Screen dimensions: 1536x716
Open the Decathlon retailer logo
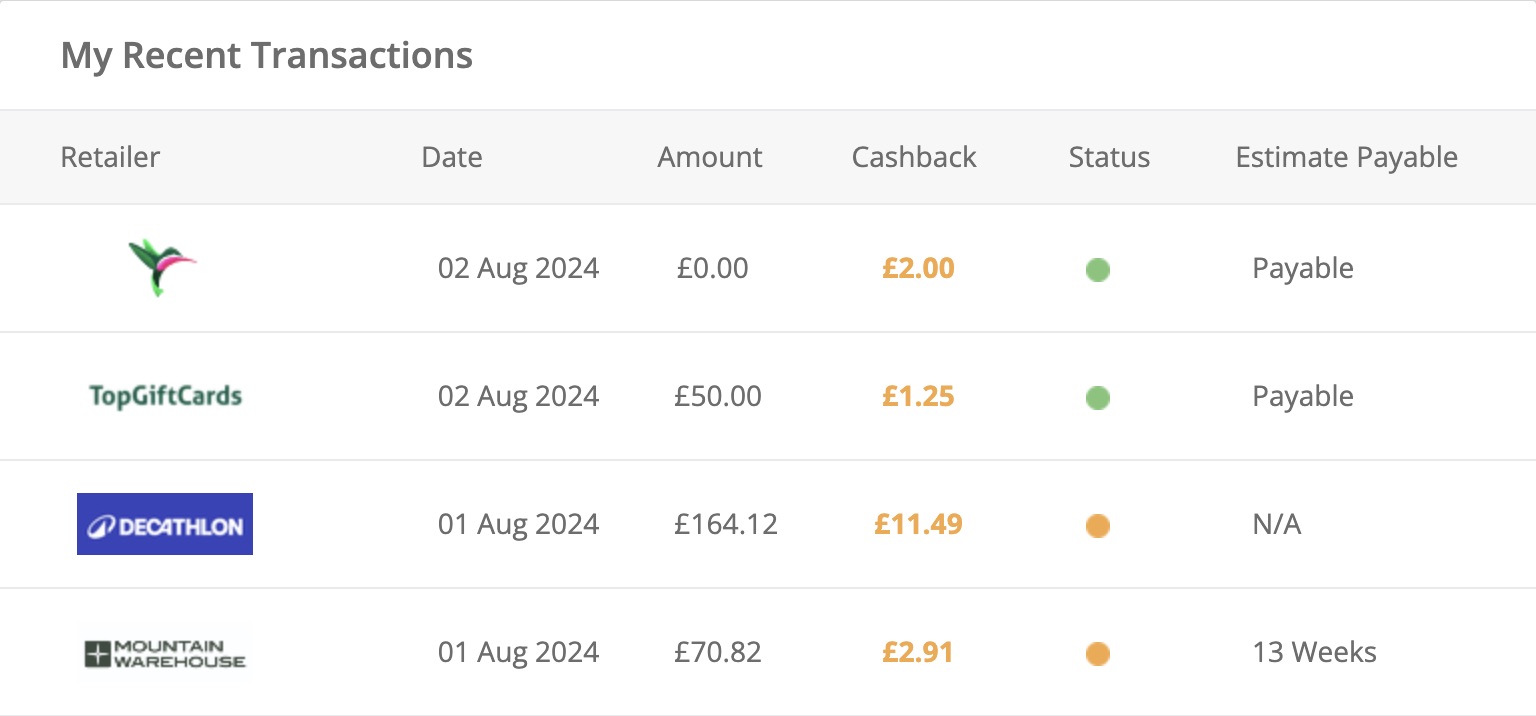click(164, 523)
